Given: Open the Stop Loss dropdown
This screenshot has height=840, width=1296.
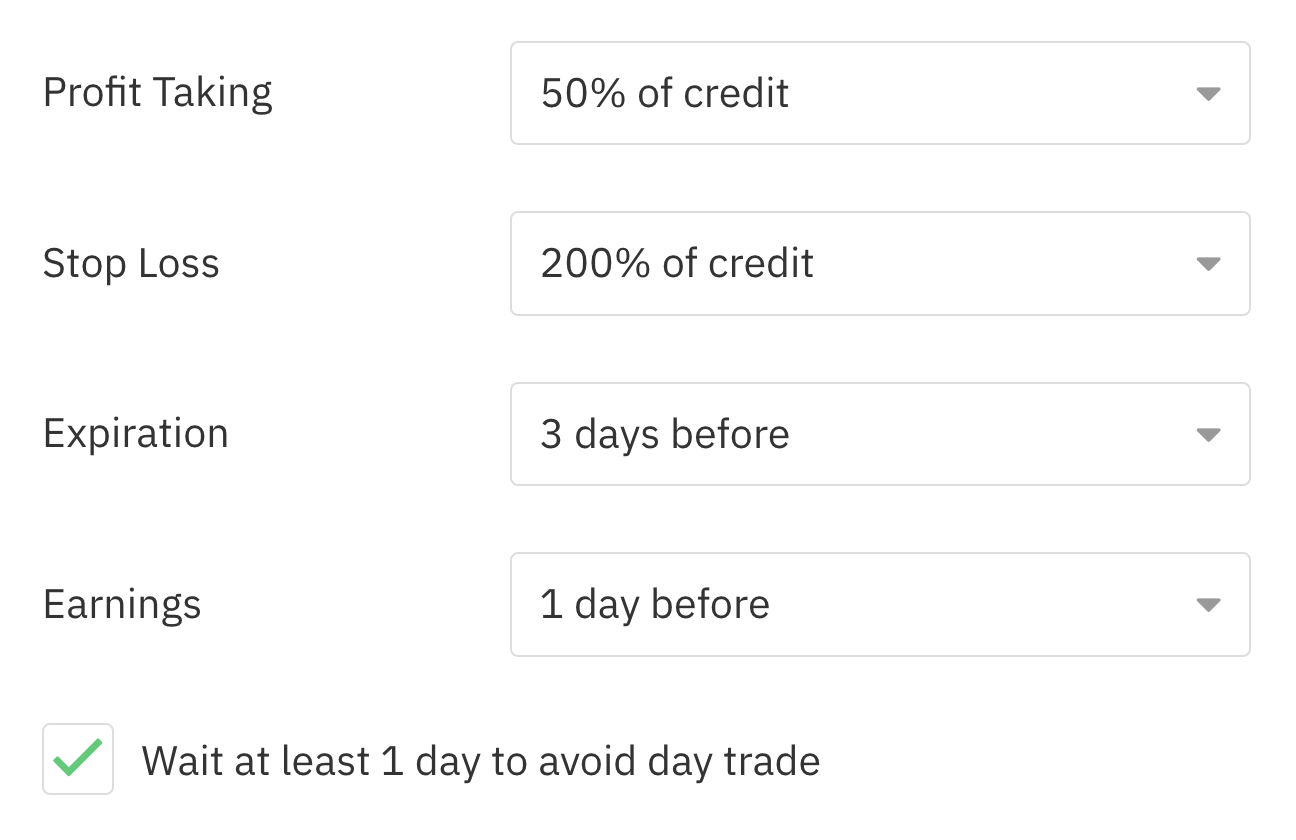Looking at the screenshot, I should click(x=880, y=263).
